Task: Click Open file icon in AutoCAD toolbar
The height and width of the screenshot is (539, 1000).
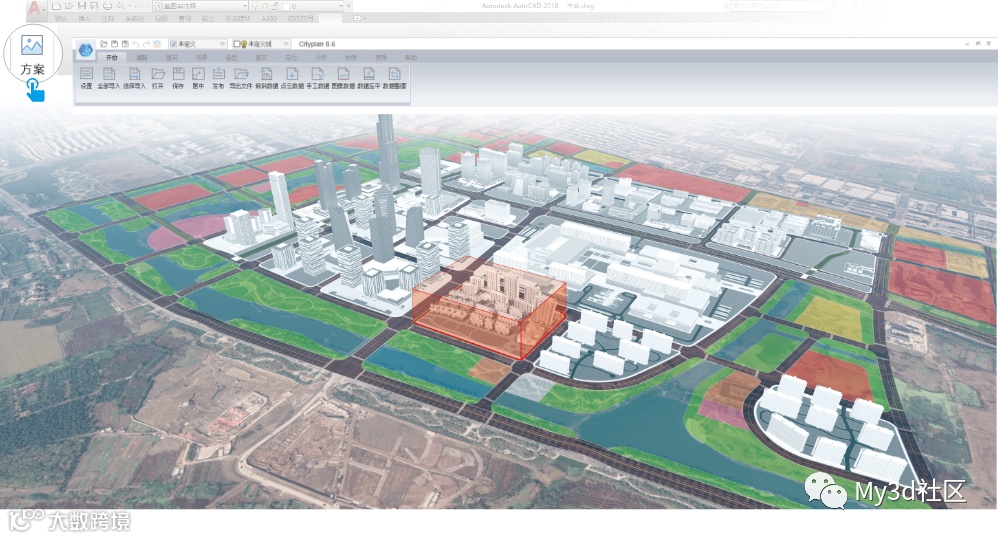Action: pos(69,6)
